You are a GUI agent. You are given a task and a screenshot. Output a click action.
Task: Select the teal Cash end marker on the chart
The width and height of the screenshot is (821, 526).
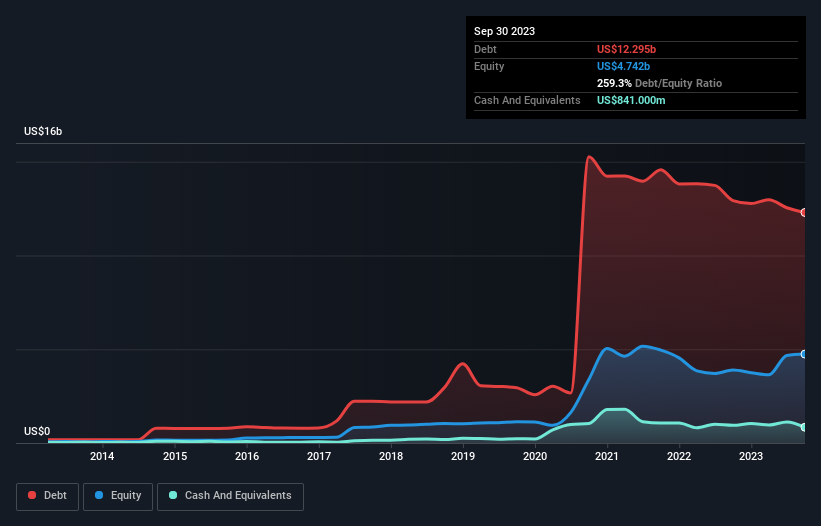(804, 428)
